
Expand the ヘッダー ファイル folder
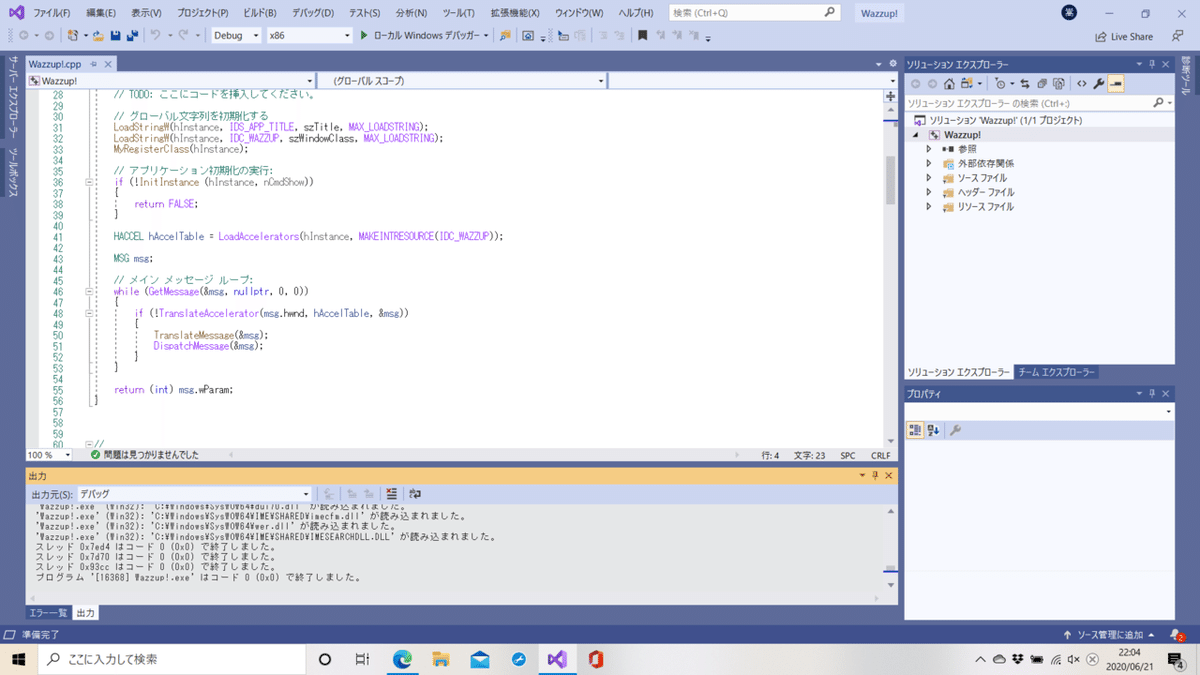(x=929, y=192)
